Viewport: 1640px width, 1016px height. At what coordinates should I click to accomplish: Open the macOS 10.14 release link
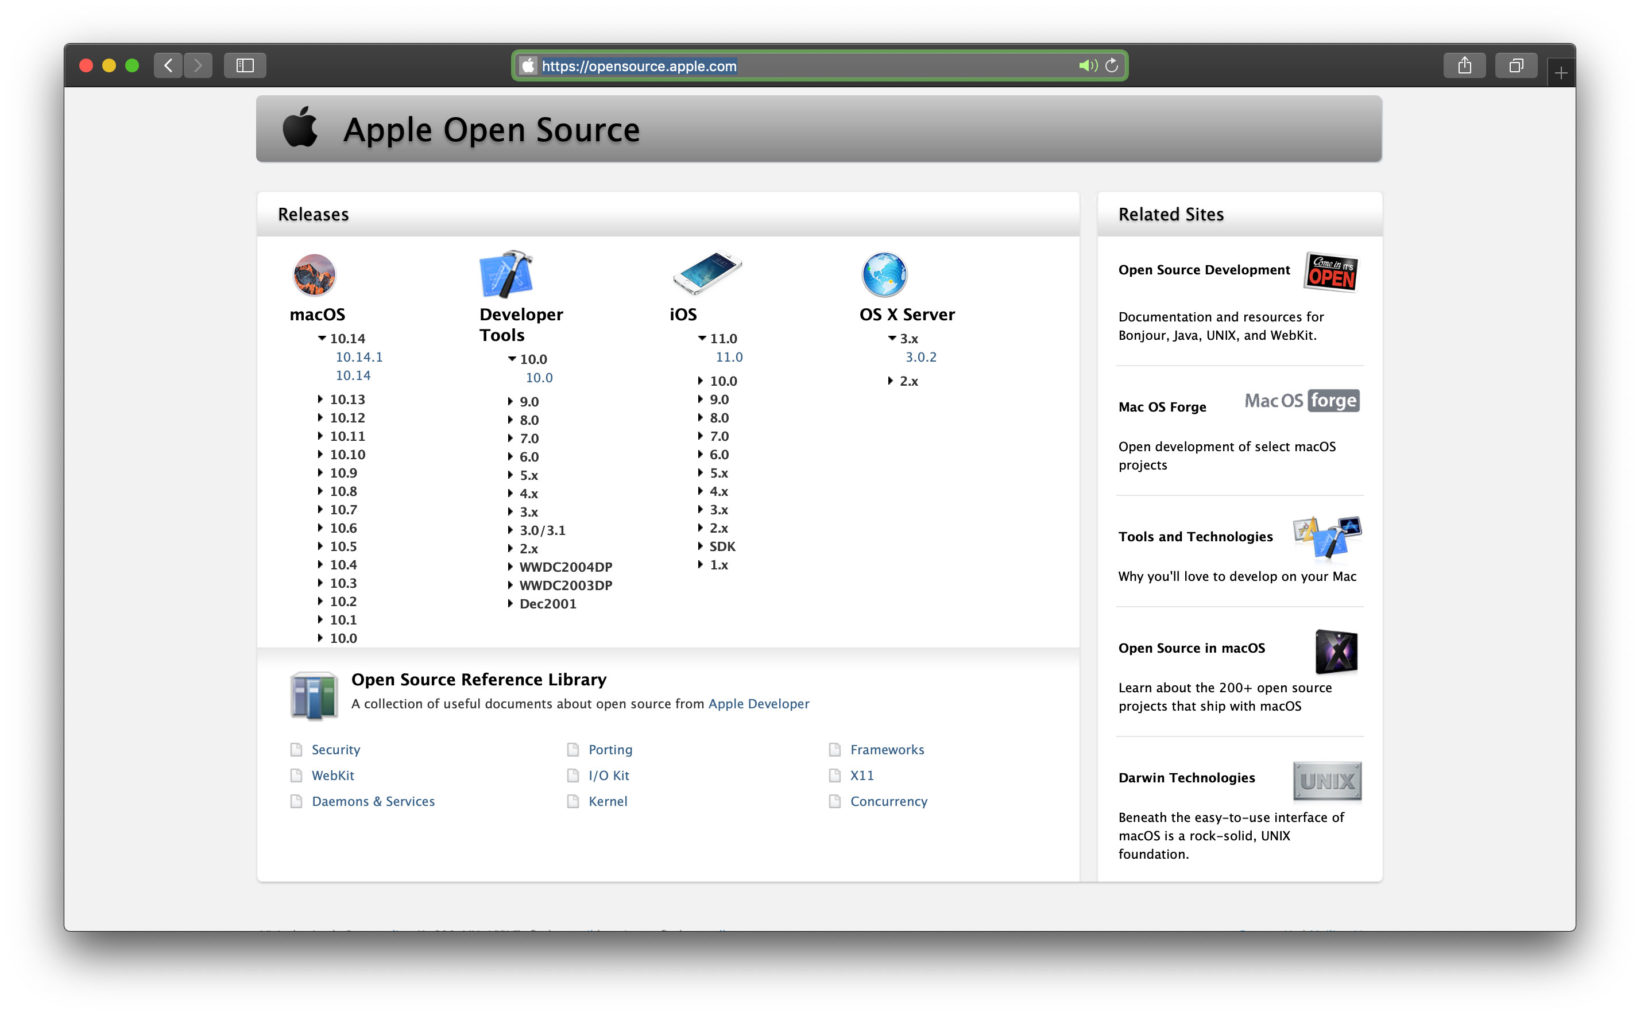[x=353, y=376]
